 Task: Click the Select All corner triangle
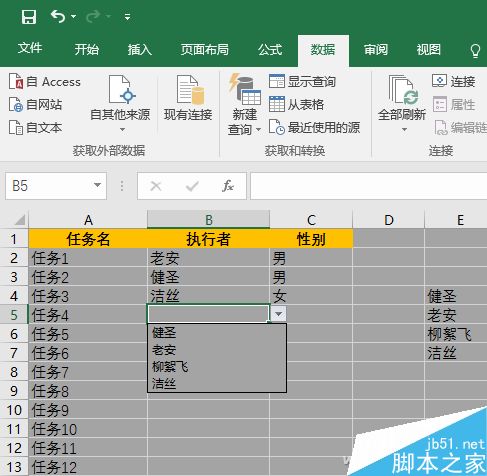(19, 220)
